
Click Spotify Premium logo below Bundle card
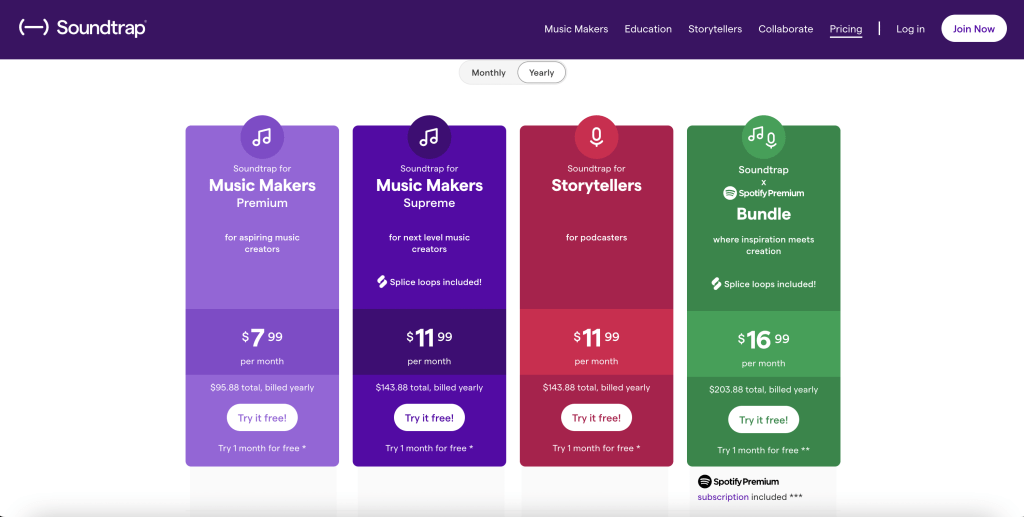tap(738, 482)
